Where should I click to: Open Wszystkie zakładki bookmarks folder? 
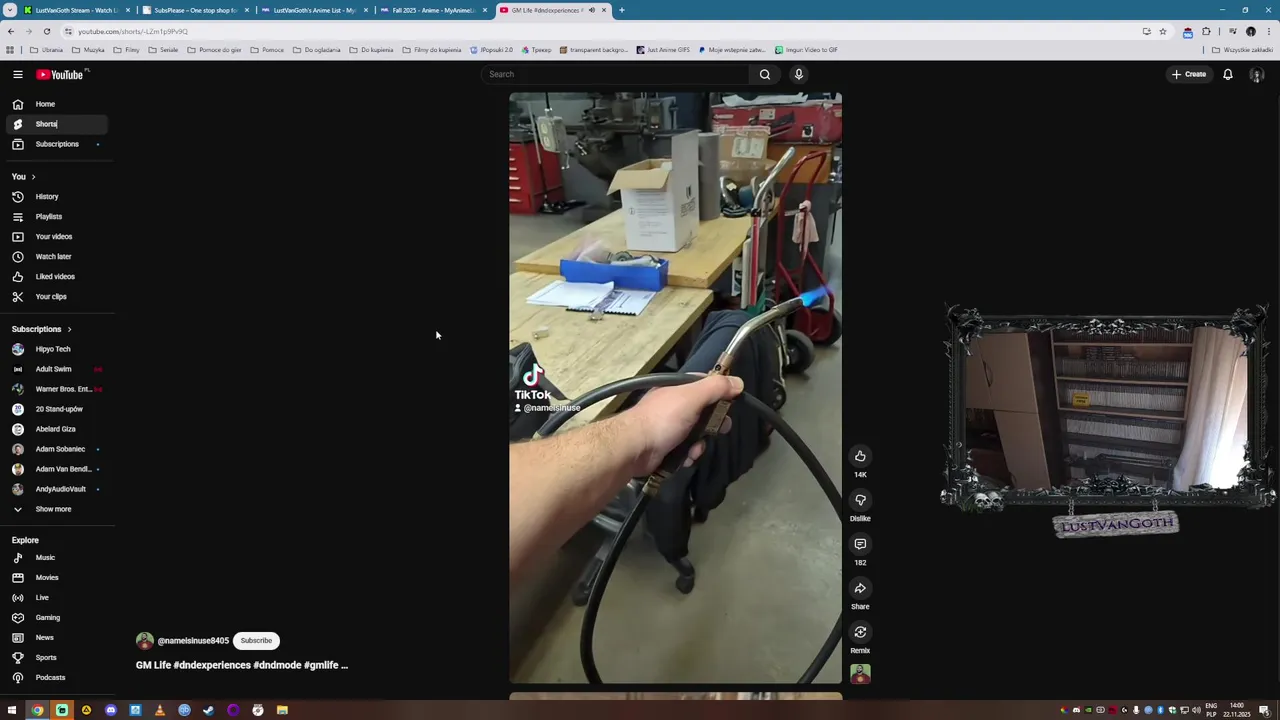[1244, 50]
